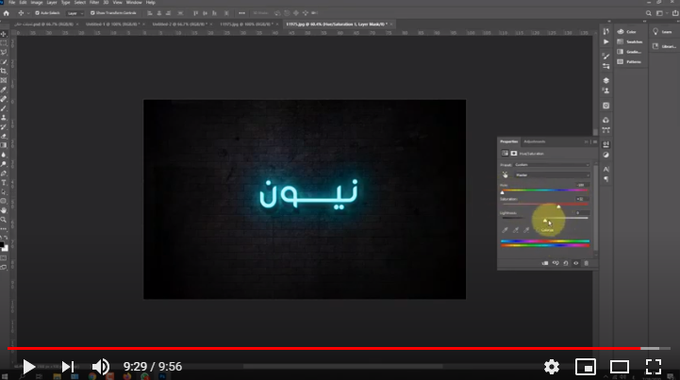Open the Auto-Select Layer dropdown

pos(75,13)
